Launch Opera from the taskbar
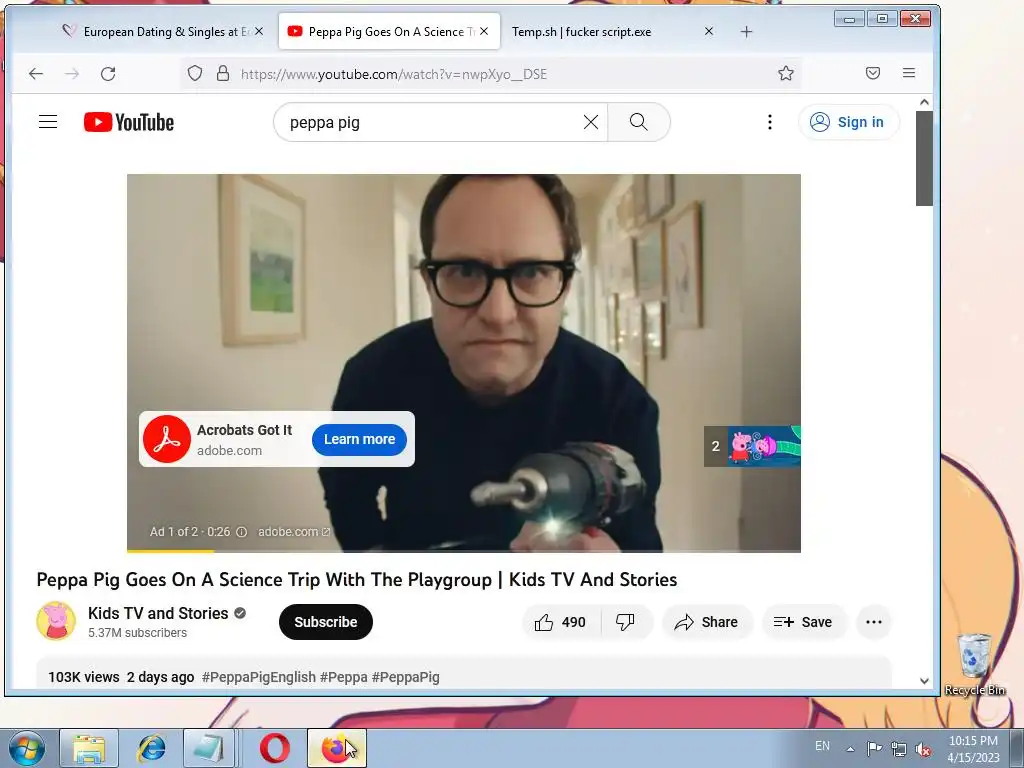The image size is (1024, 768). pyautogui.click(x=275, y=748)
